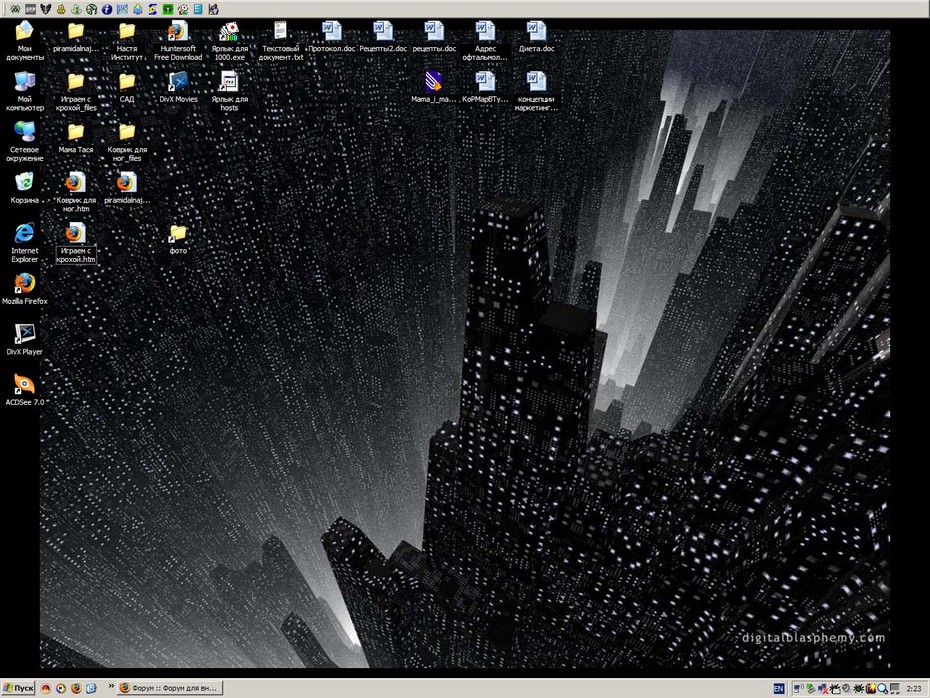Launch Firefox from the Quick Launch bar
This screenshot has height=698, width=930.
[76, 688]
